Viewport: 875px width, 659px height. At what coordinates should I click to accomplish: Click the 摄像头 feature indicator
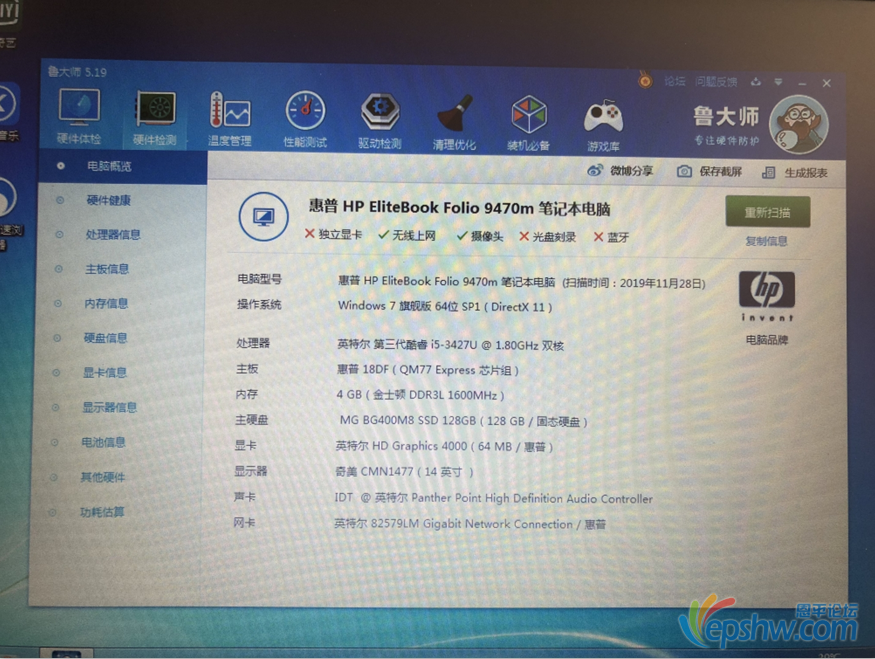(480, 236)
